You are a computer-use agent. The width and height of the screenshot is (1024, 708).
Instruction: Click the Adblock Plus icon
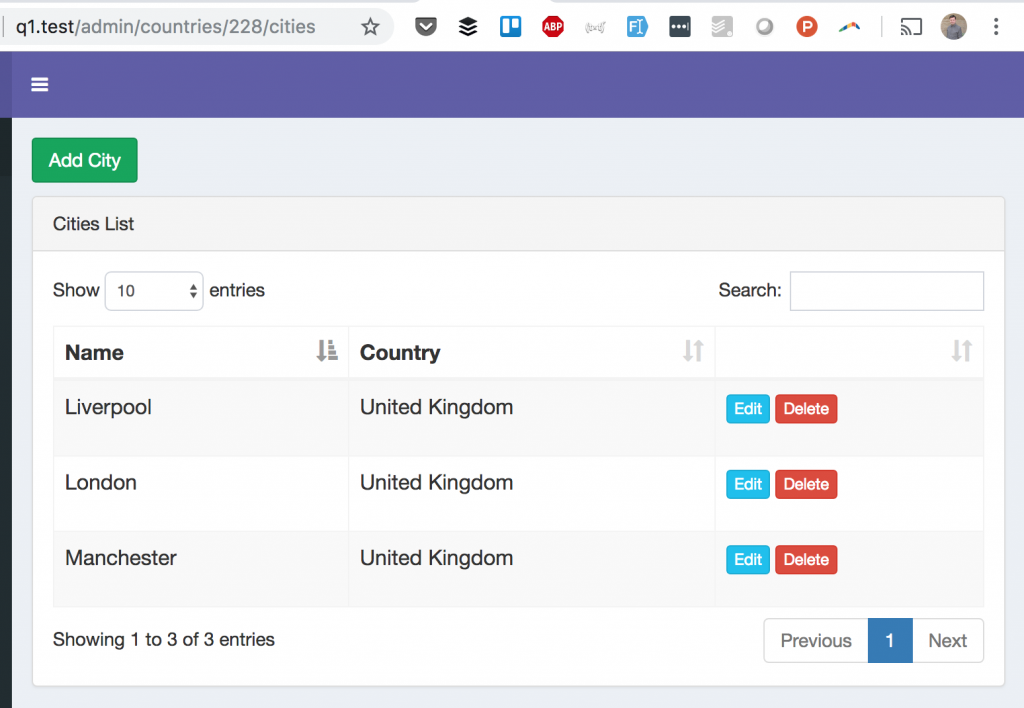[552, 26]
